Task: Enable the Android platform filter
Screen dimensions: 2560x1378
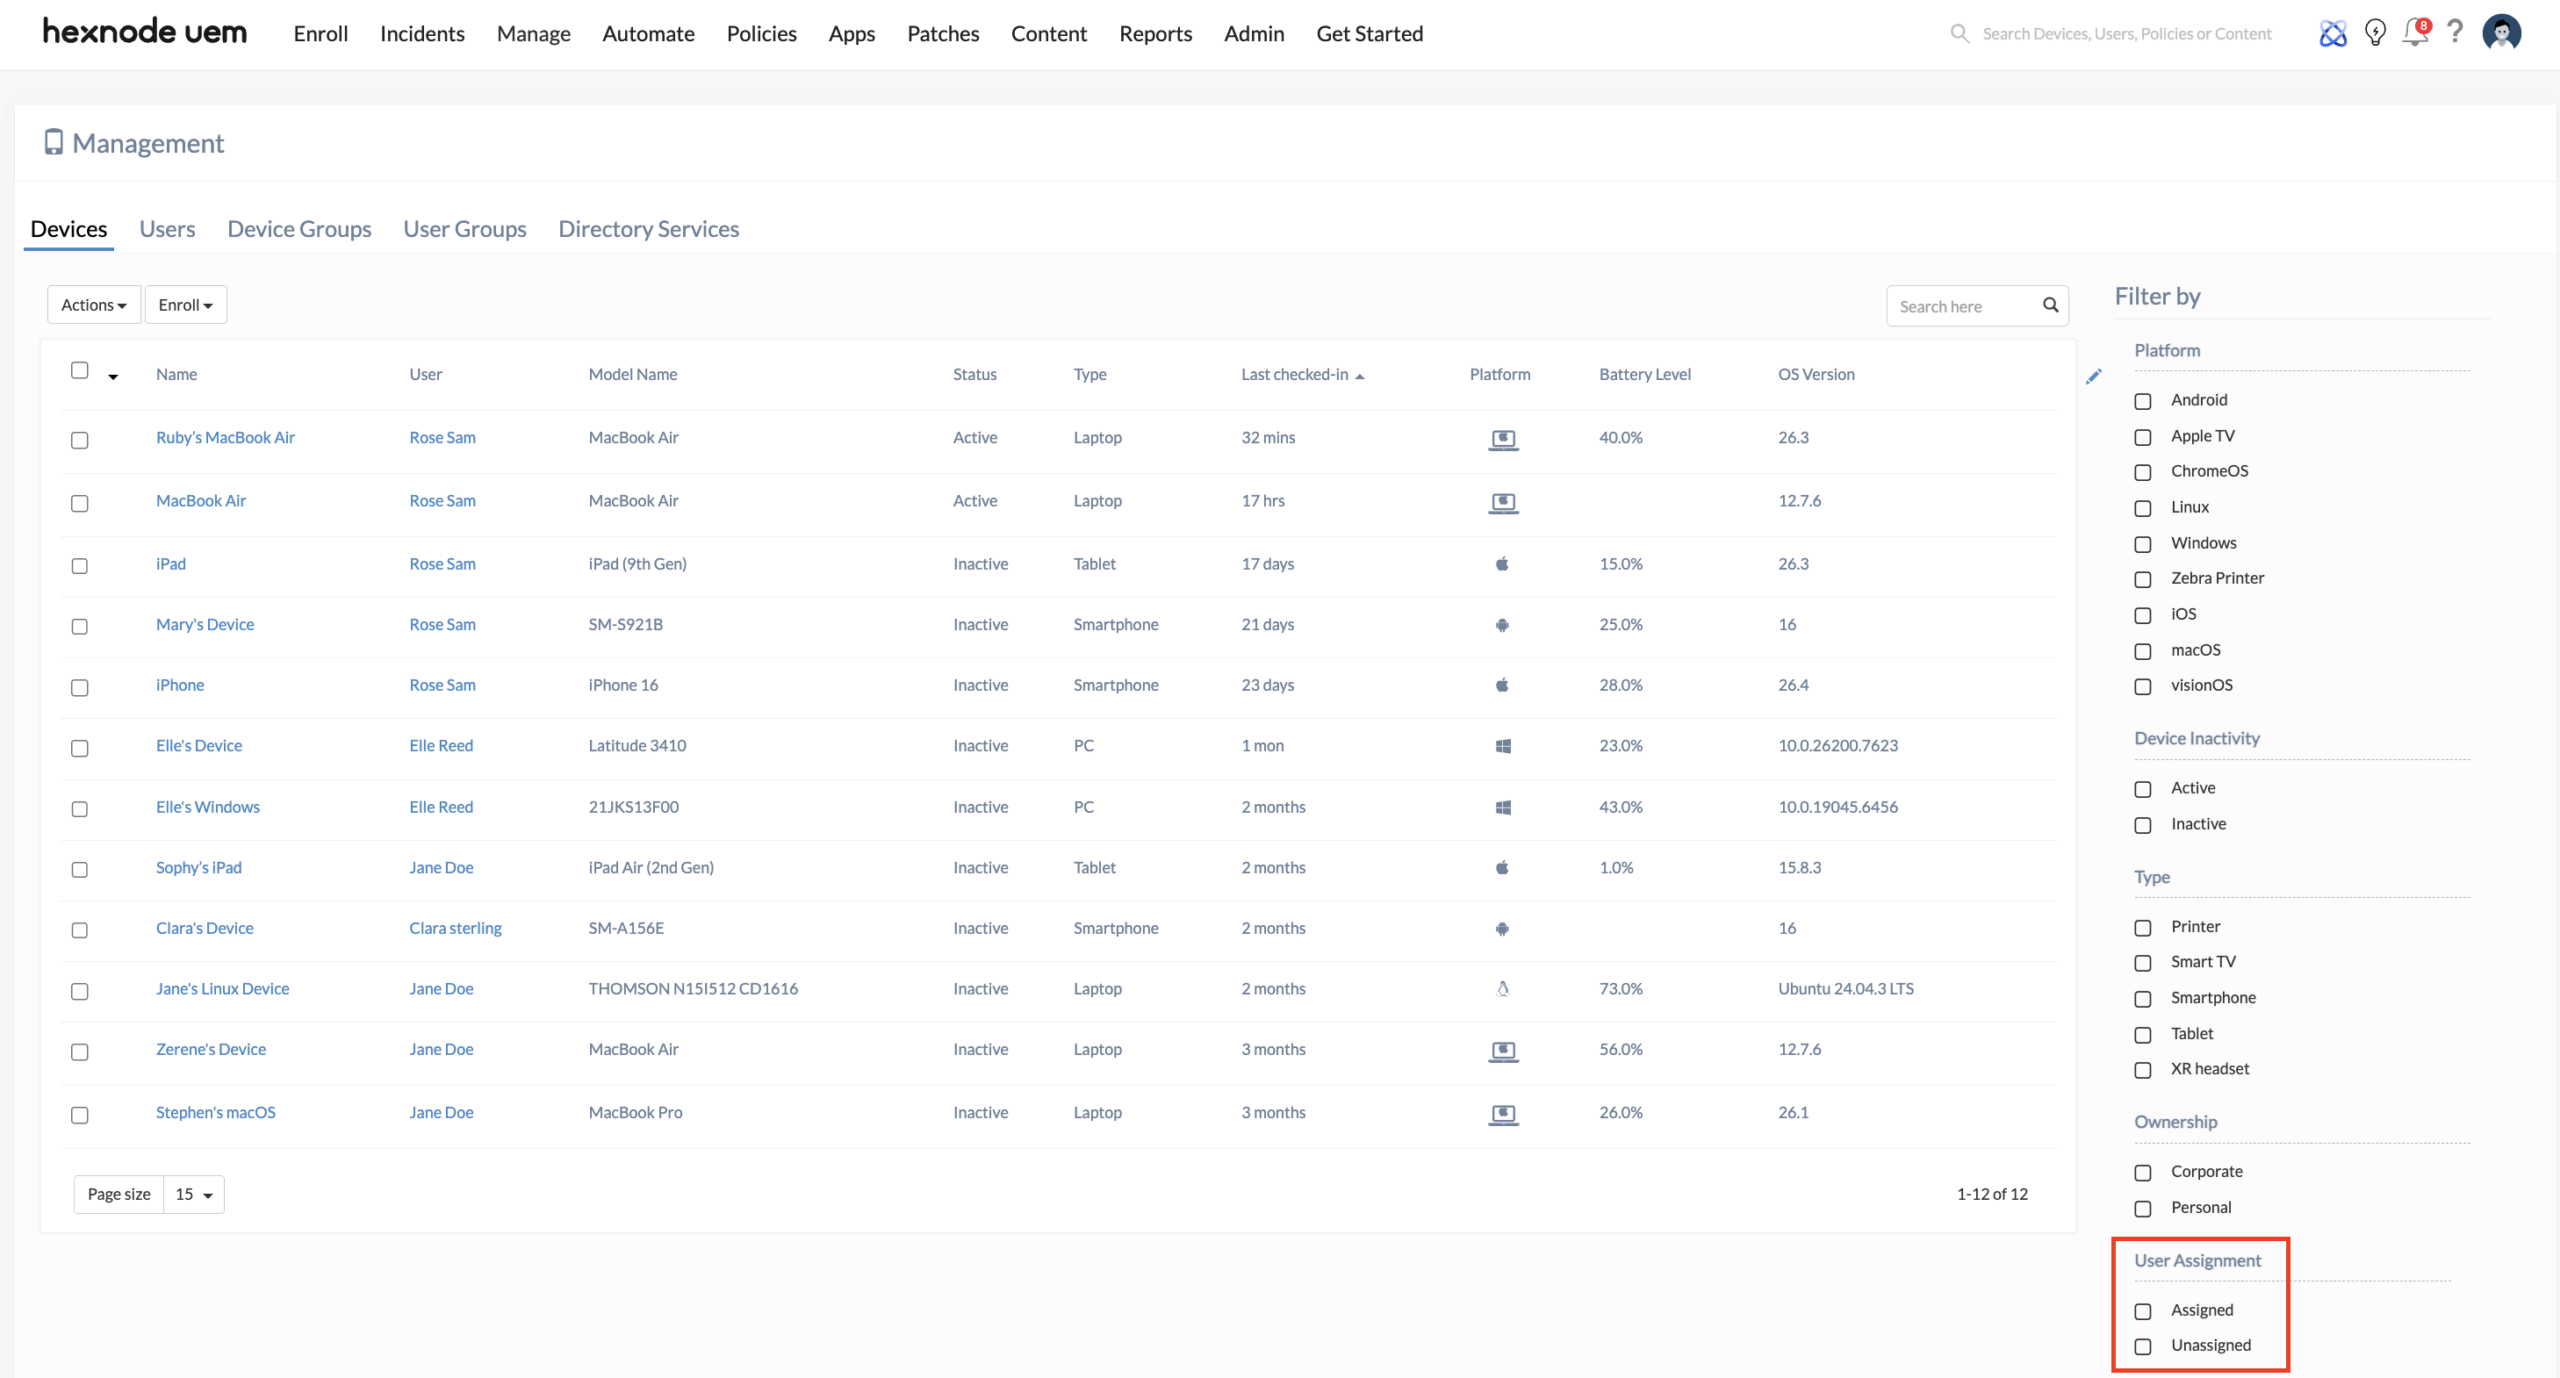Action: [2143, 401]
